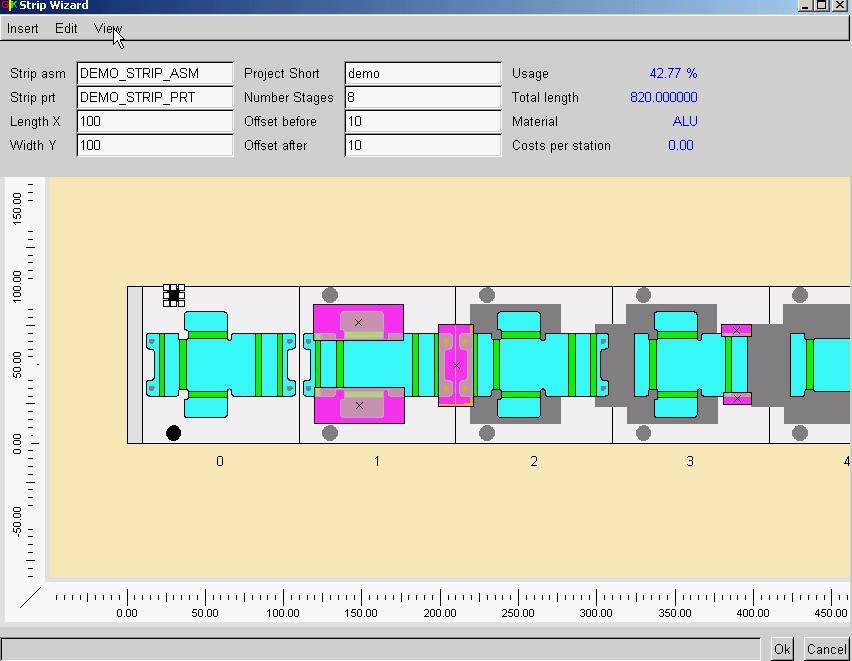Viewport: 852px width, 661px height.
Task: Click the Project Short input field
Action: click(x=423, y=73)
